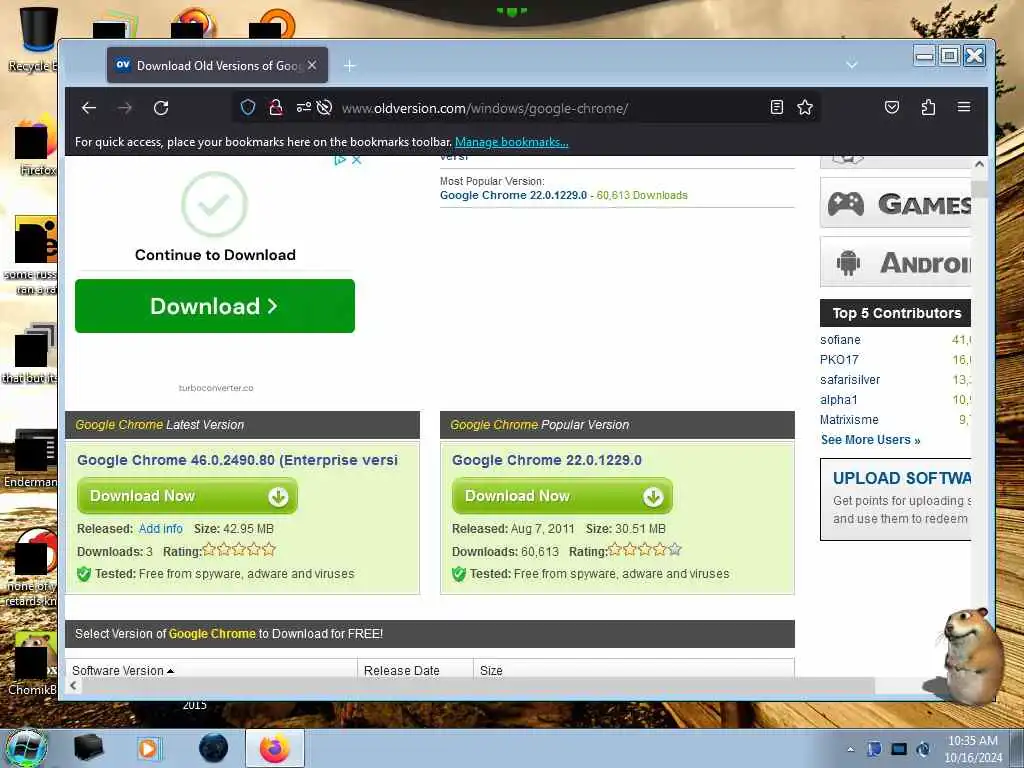
Task: Open a new tab with the plus button
Action: click(350, 65)
